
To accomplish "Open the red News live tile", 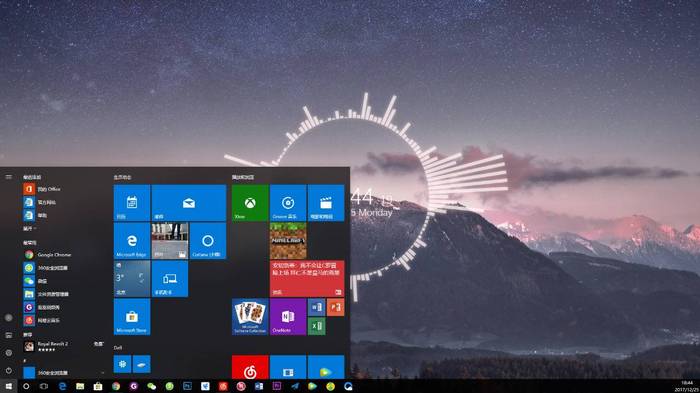I will pyautogui.click(x=307, y=279).
